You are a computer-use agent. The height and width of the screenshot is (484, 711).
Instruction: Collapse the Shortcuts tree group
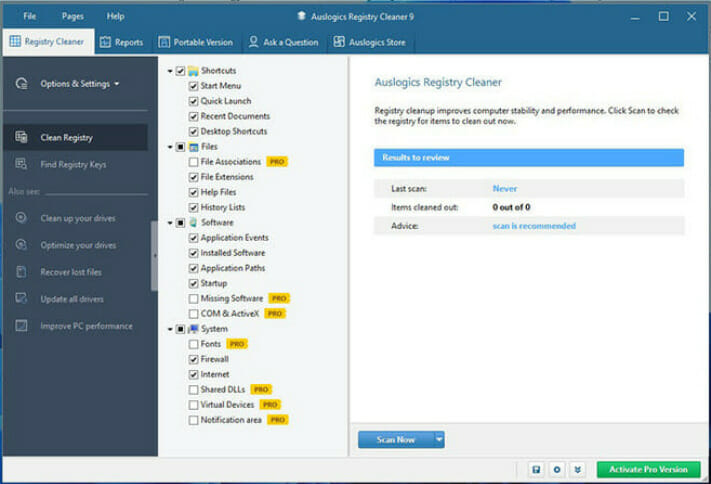coord(170,71)
